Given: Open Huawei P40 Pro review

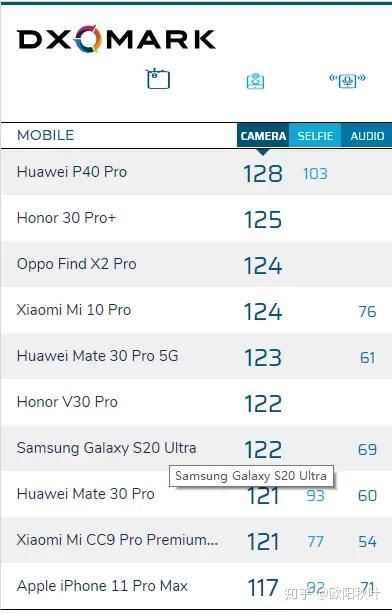Looking at the screenshot, I should (72, 172).
